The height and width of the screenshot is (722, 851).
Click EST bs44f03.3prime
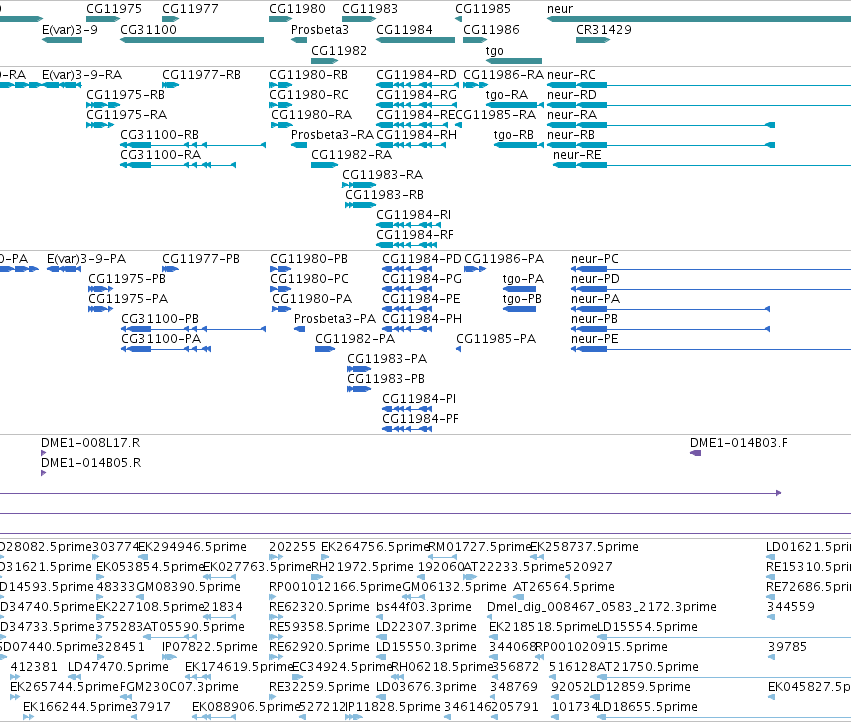[x=424, y=607]
